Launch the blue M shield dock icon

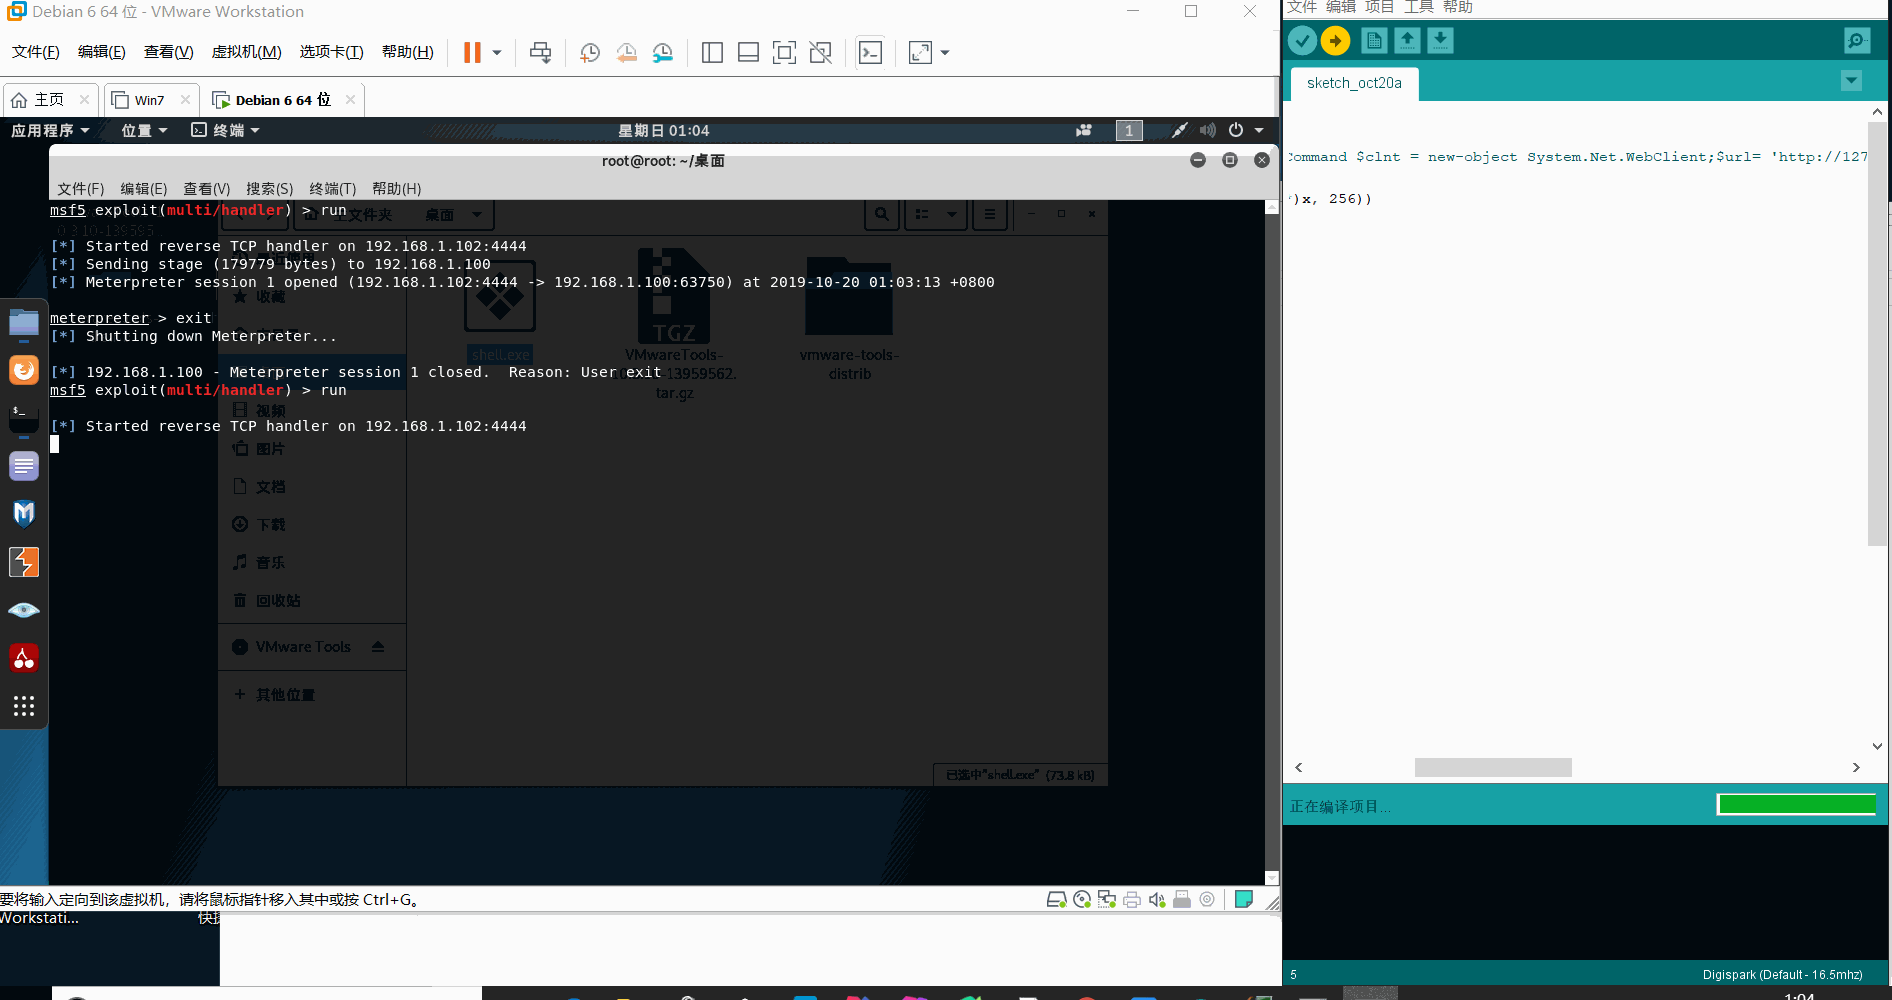tap(24, 514)
